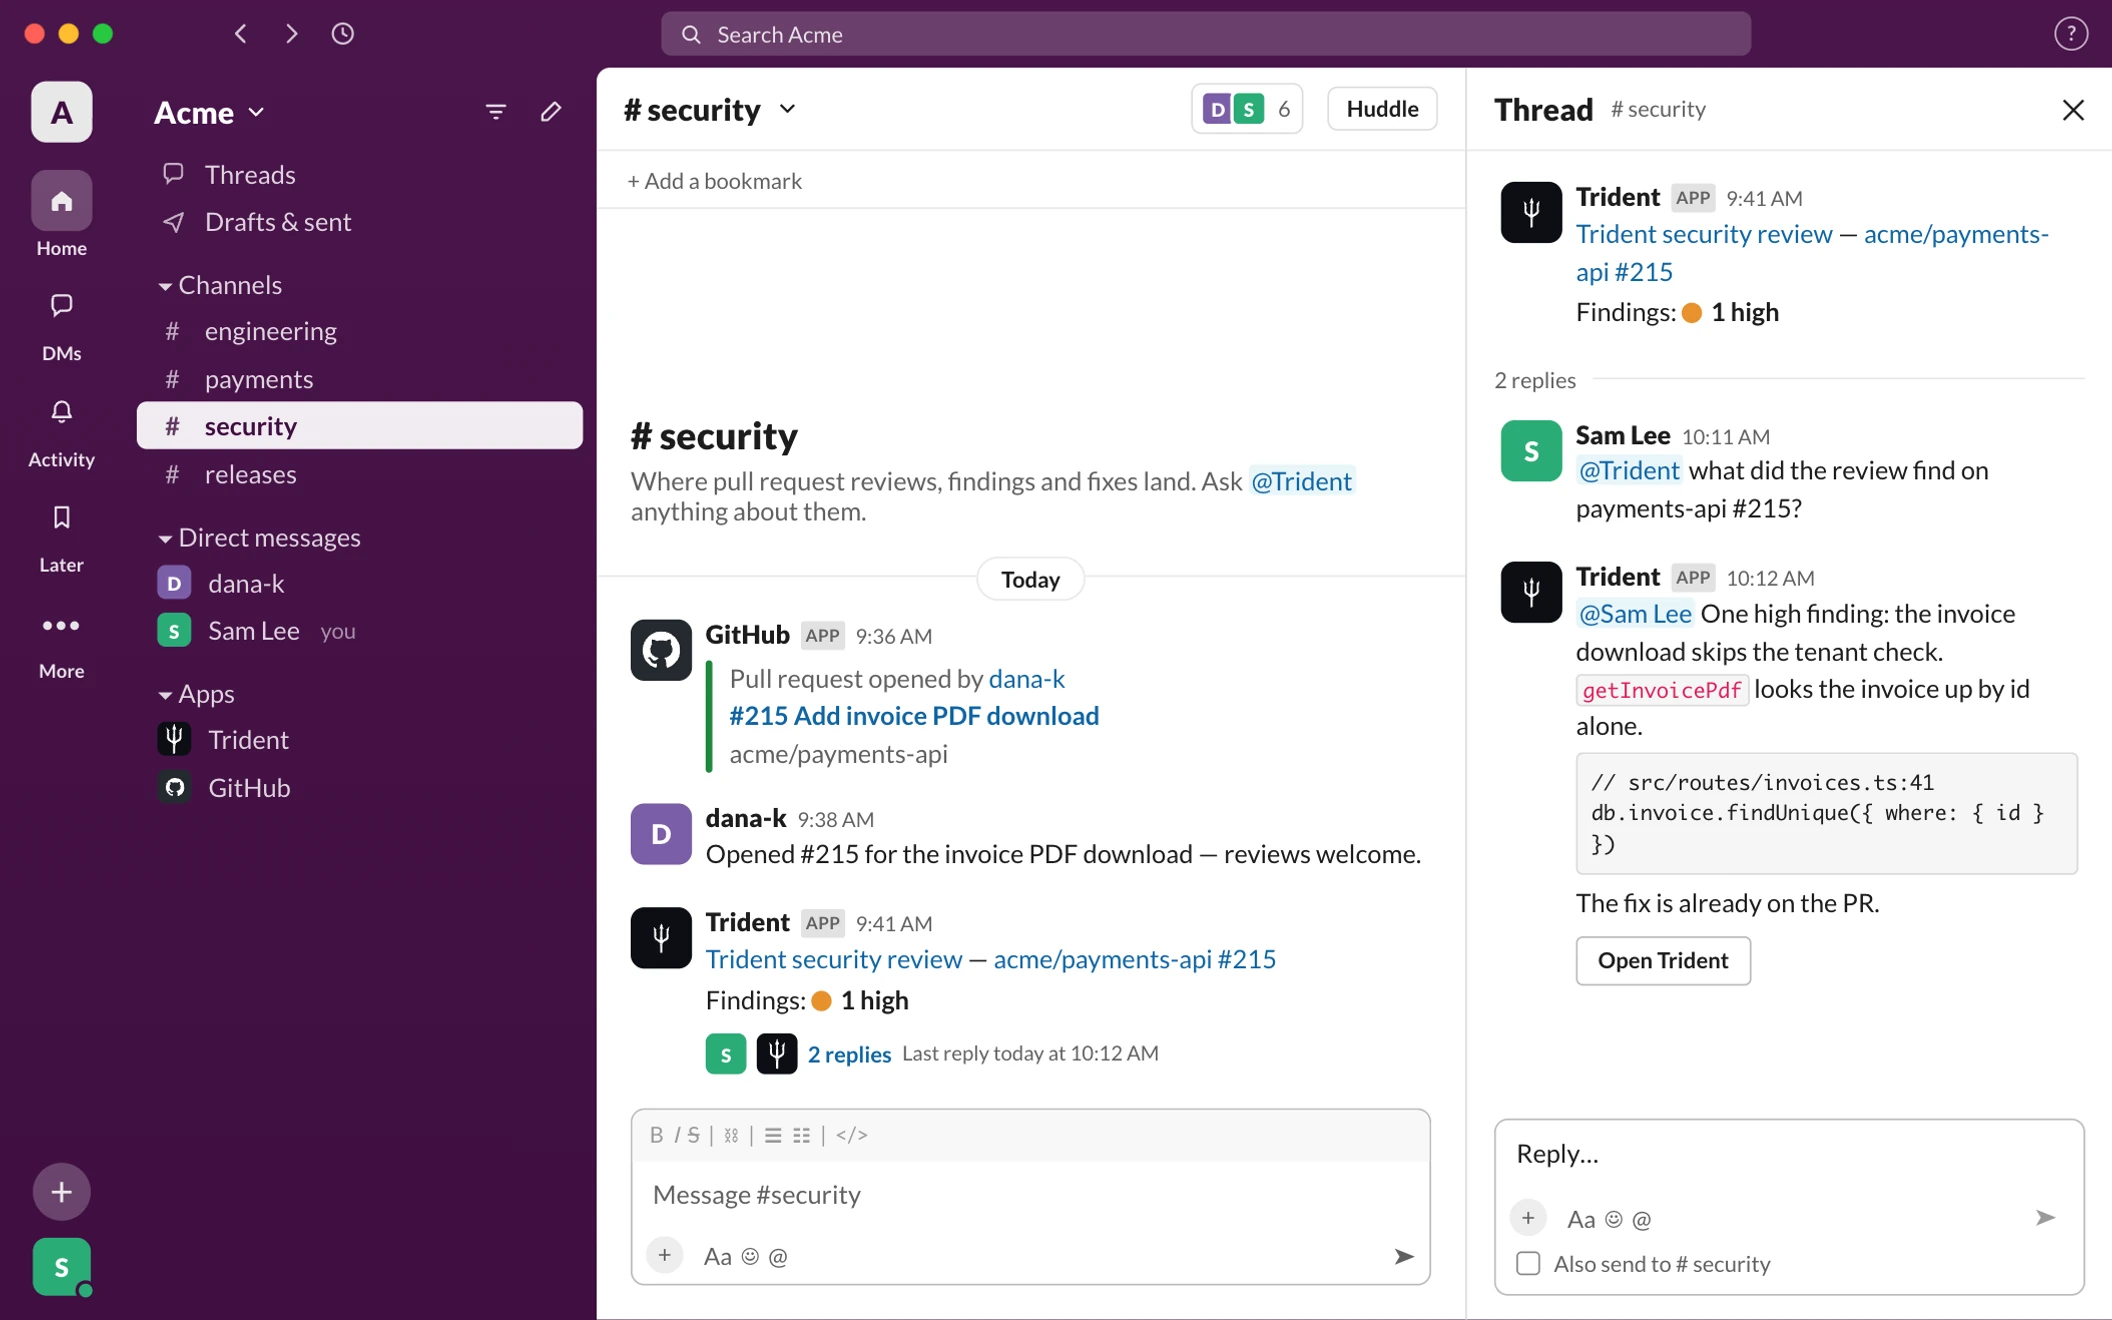
Task: Open the dana-k link in GitHub message
Action: tap(1027, 678)
